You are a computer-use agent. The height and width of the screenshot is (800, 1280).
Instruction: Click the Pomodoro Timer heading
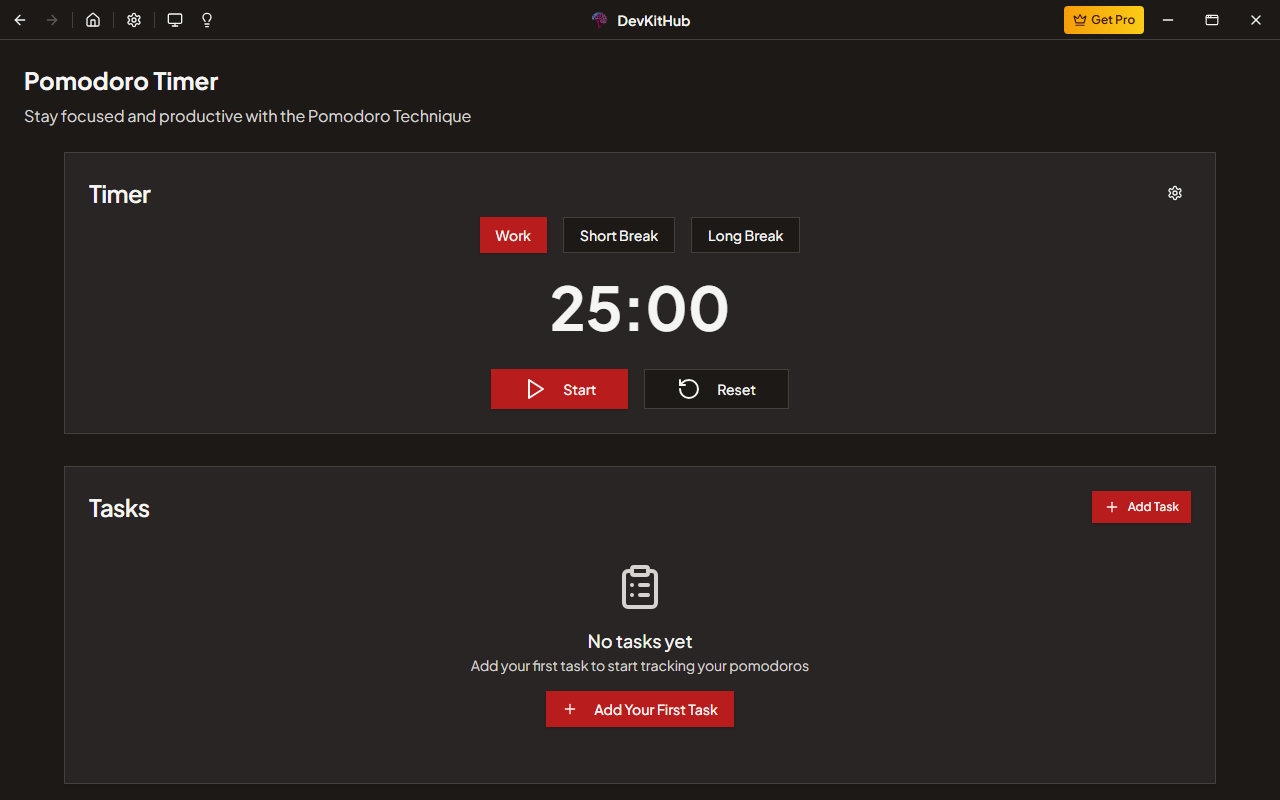[x=121, y=81]
